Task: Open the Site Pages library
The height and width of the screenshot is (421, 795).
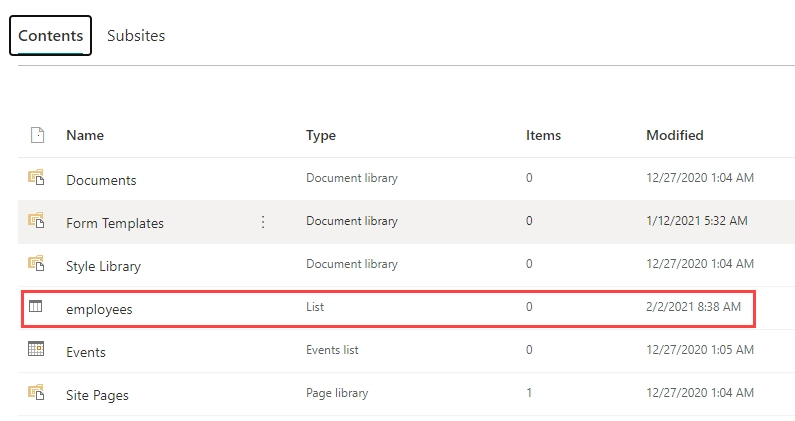Action: click(x=97, y=395)
